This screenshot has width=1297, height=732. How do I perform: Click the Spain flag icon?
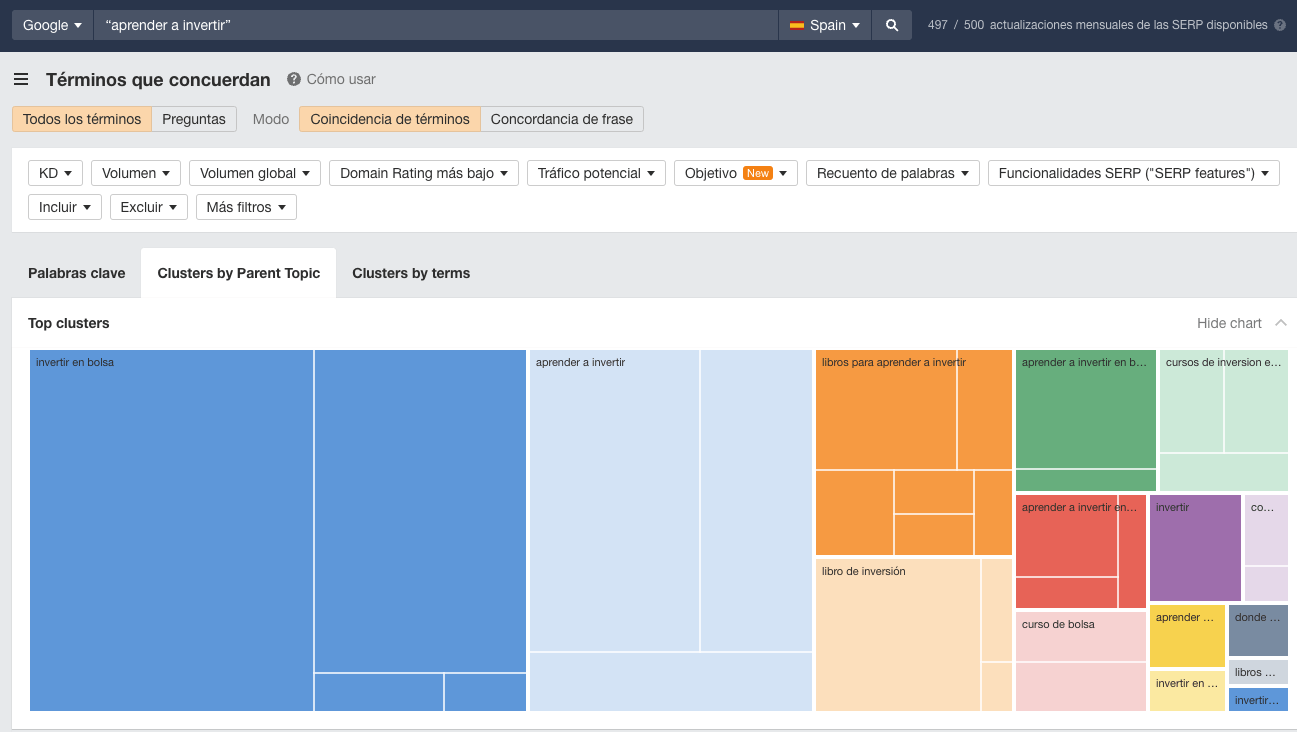coord(796,24)
